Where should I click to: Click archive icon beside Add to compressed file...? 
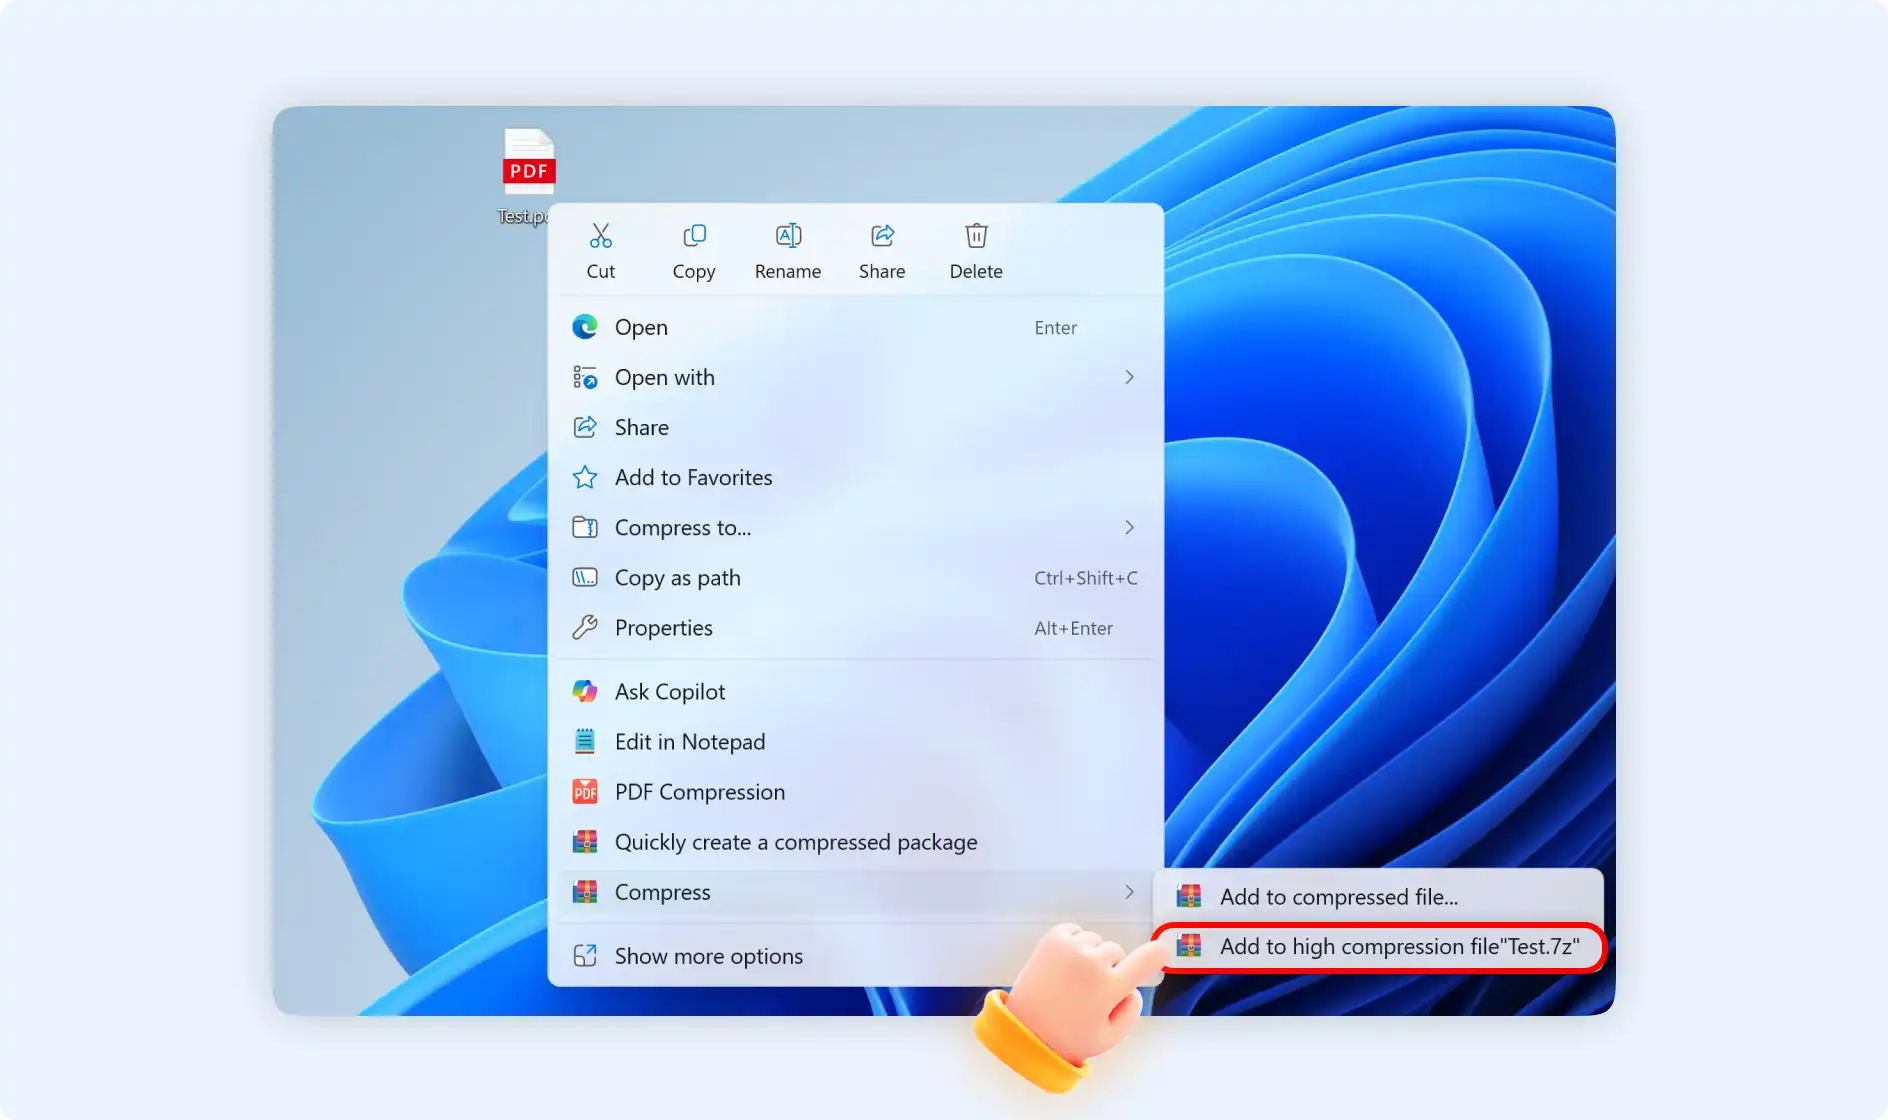pos(1189,896)
